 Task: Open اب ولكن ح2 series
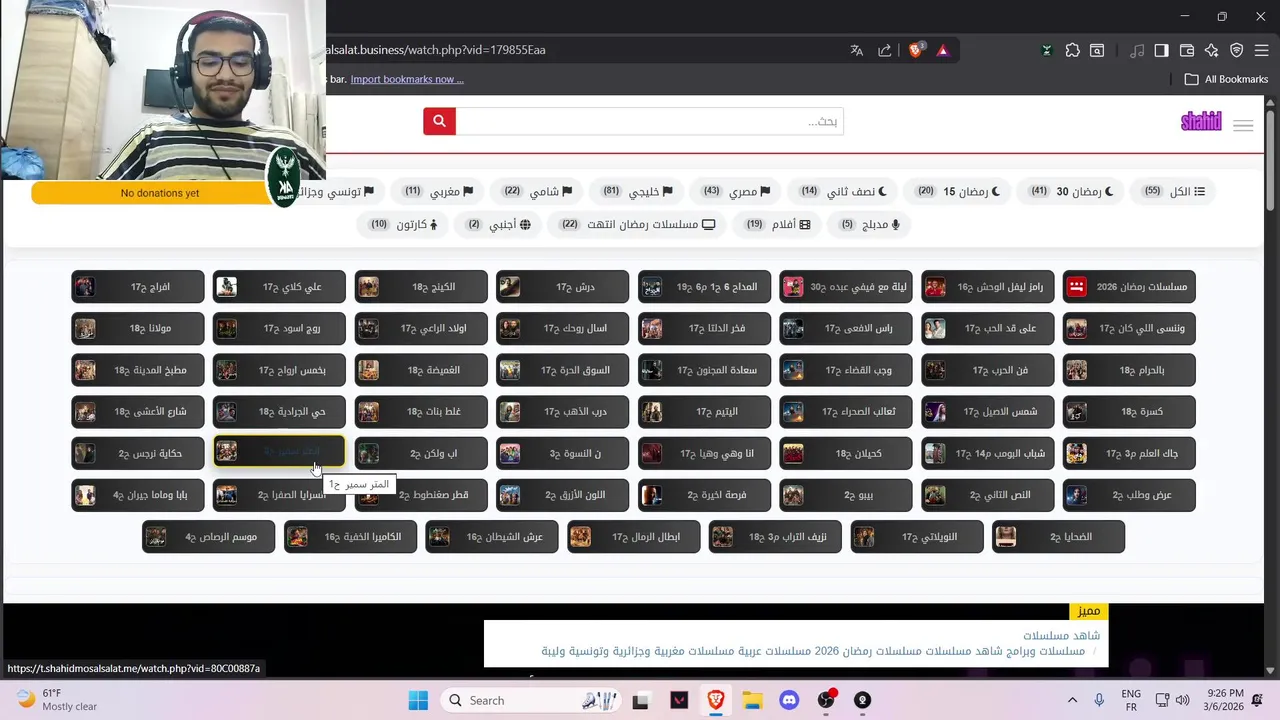(421, 453)
